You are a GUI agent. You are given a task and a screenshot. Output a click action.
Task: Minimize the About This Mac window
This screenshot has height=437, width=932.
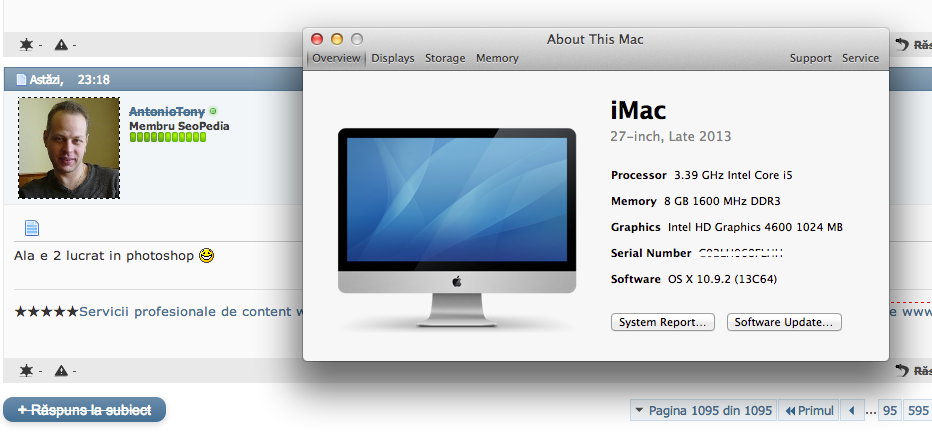click(x=337, y=39)
